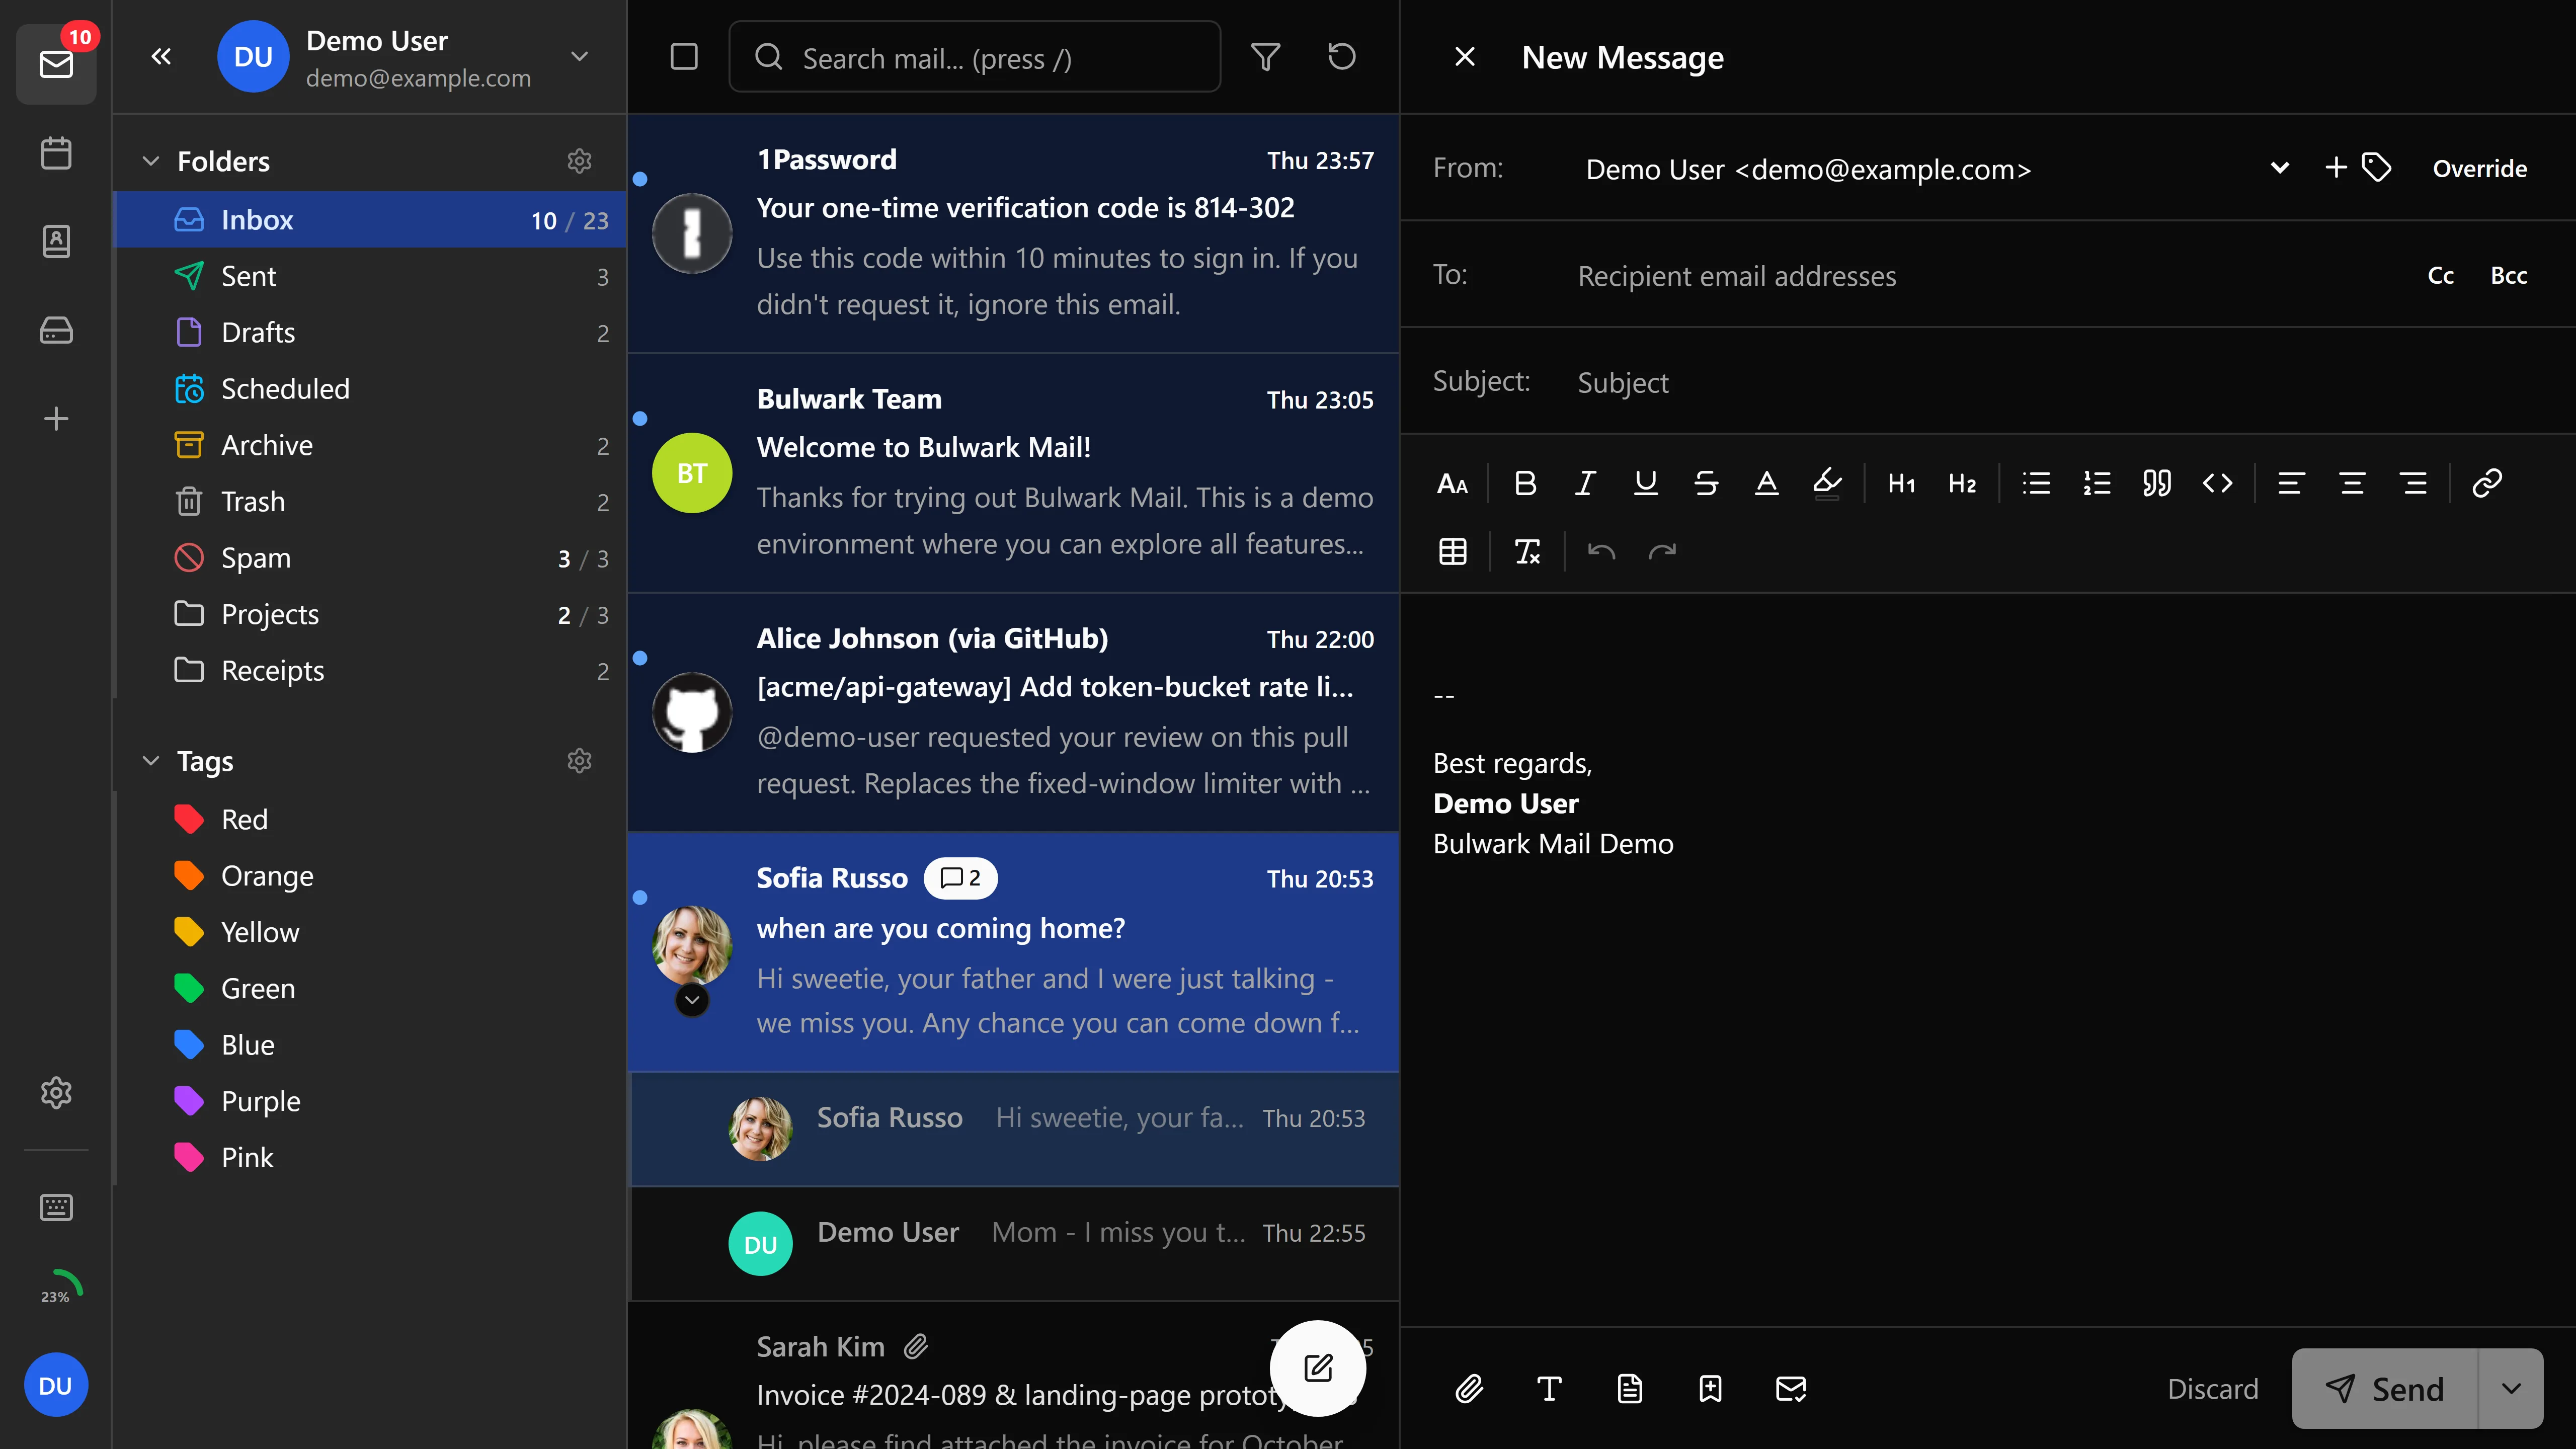Apply Heading 2 style
This screenshot has height=1449, width=2576.
[x=1962, y=484]
